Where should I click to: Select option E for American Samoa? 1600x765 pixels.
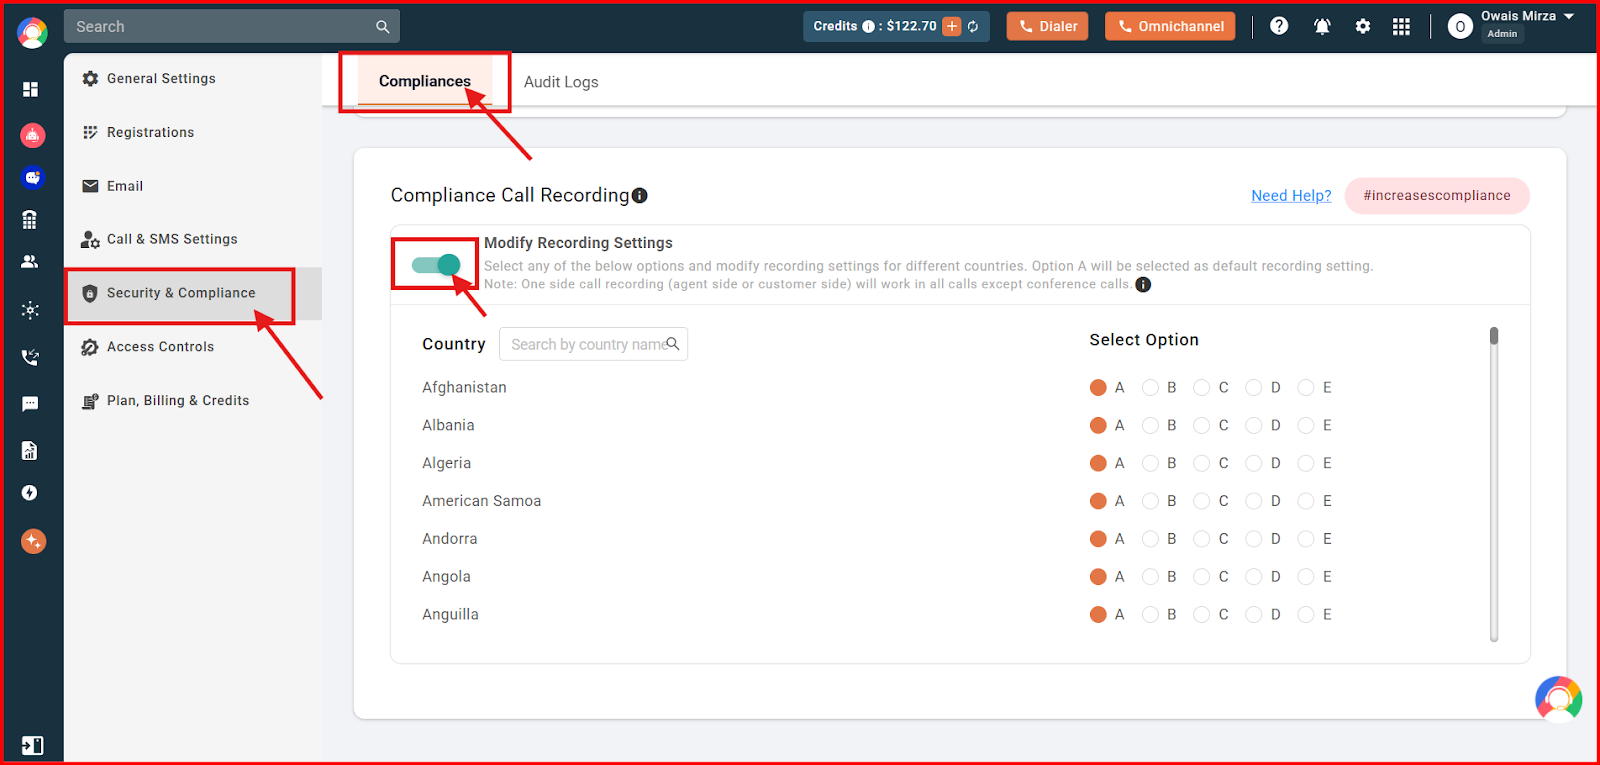(1306, 501)
